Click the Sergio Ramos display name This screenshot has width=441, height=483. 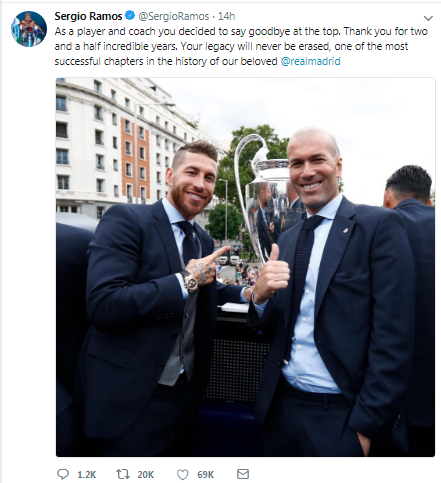coord(88,16)
